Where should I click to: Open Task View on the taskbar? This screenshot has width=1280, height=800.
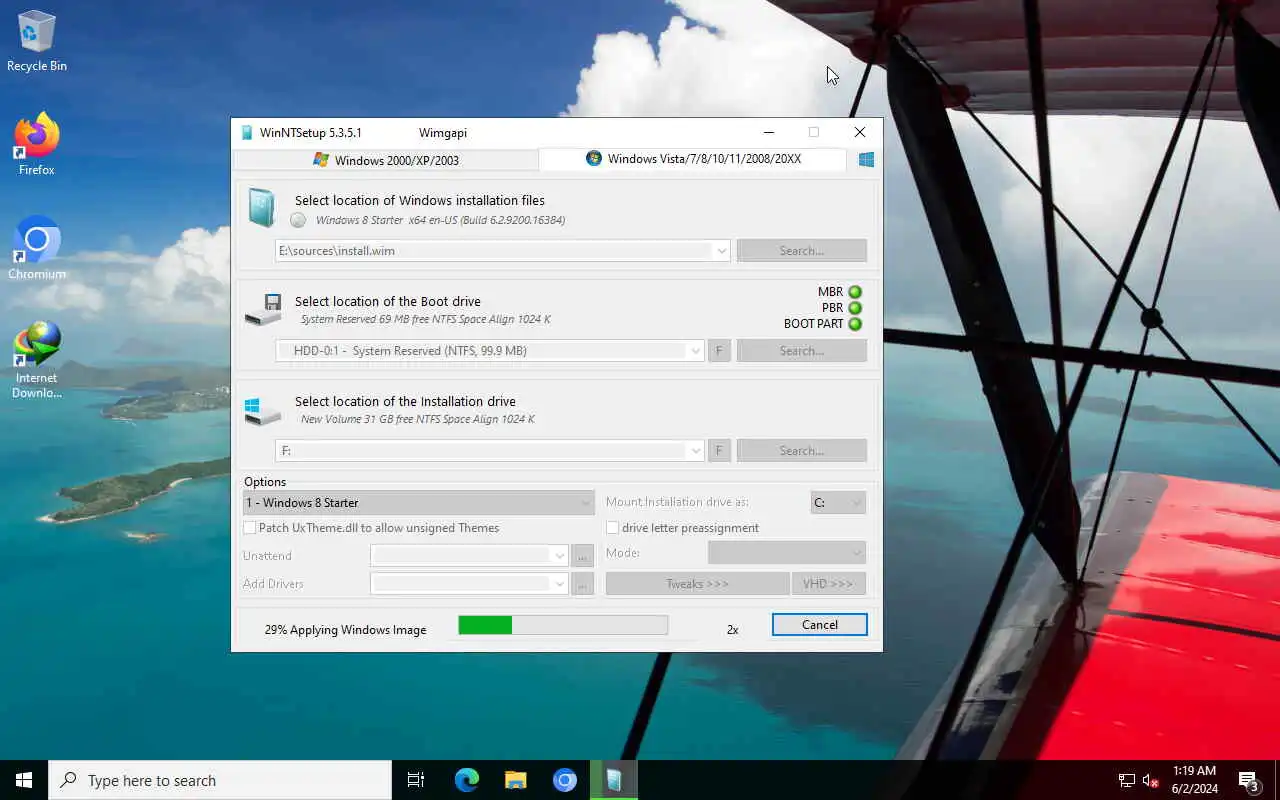click(416, 780)
